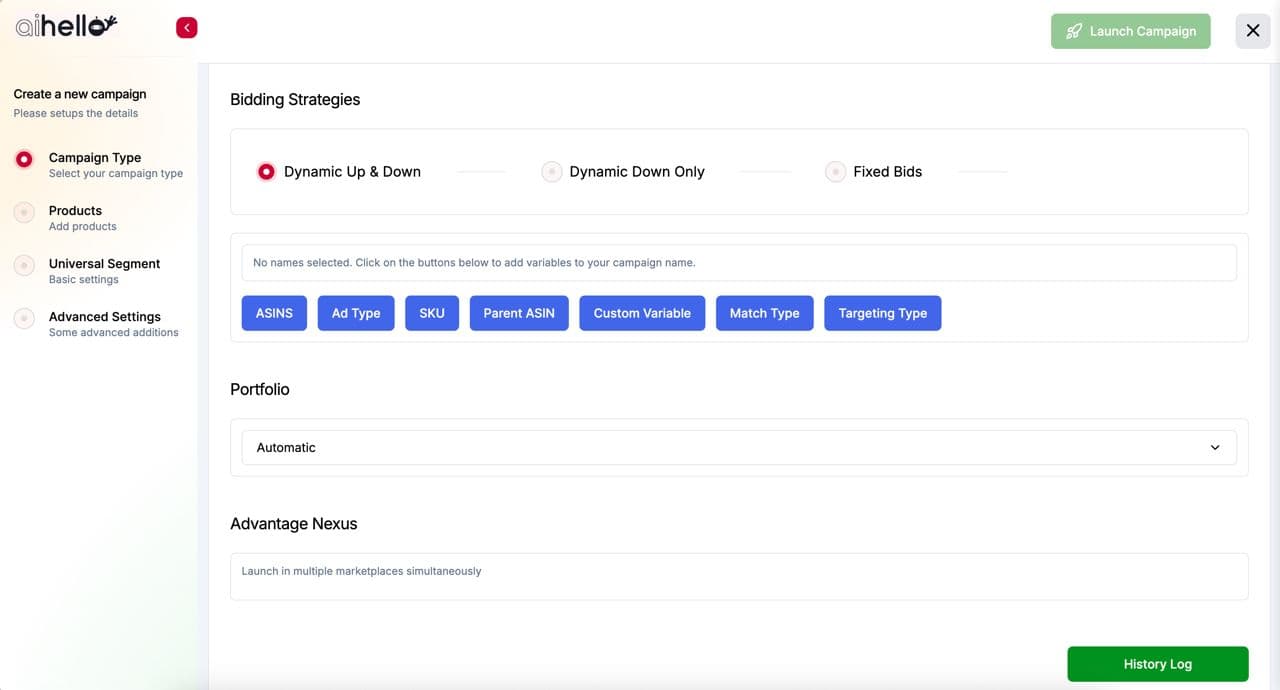Insert SKU variable button

point(432,313)
